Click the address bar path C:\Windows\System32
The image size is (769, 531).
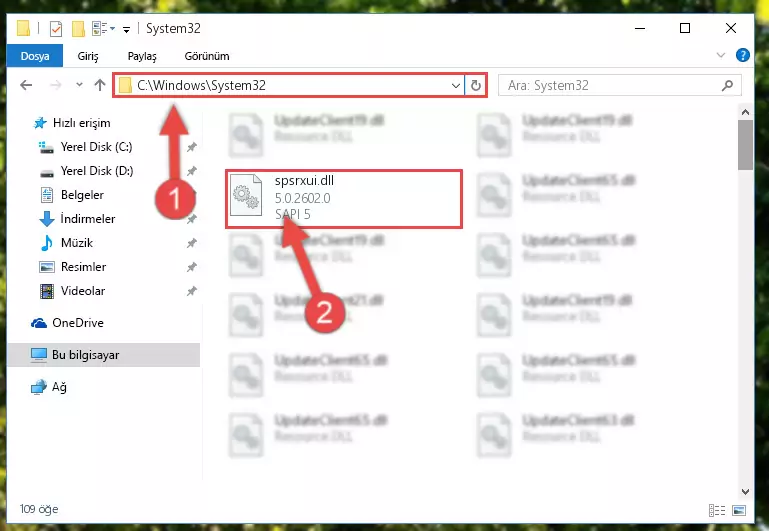(202, 85)
